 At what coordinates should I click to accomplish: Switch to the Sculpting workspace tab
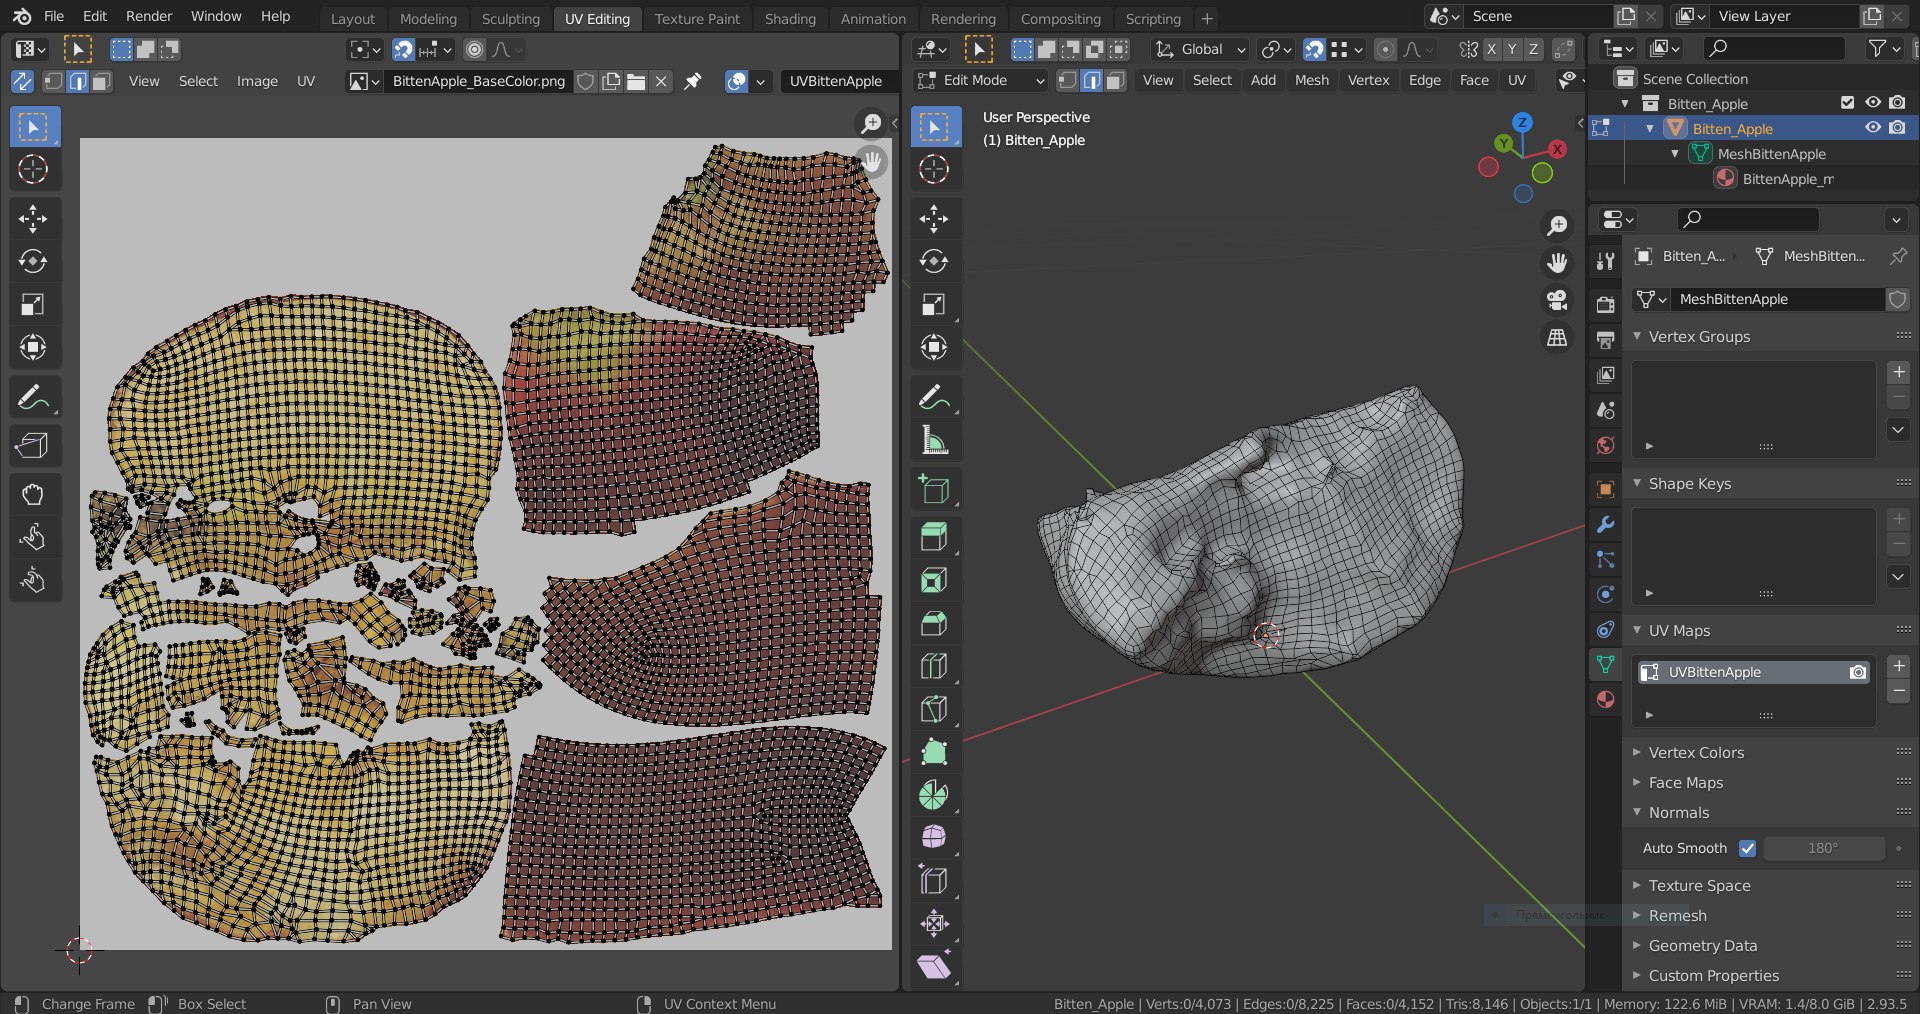click(510, 18)
